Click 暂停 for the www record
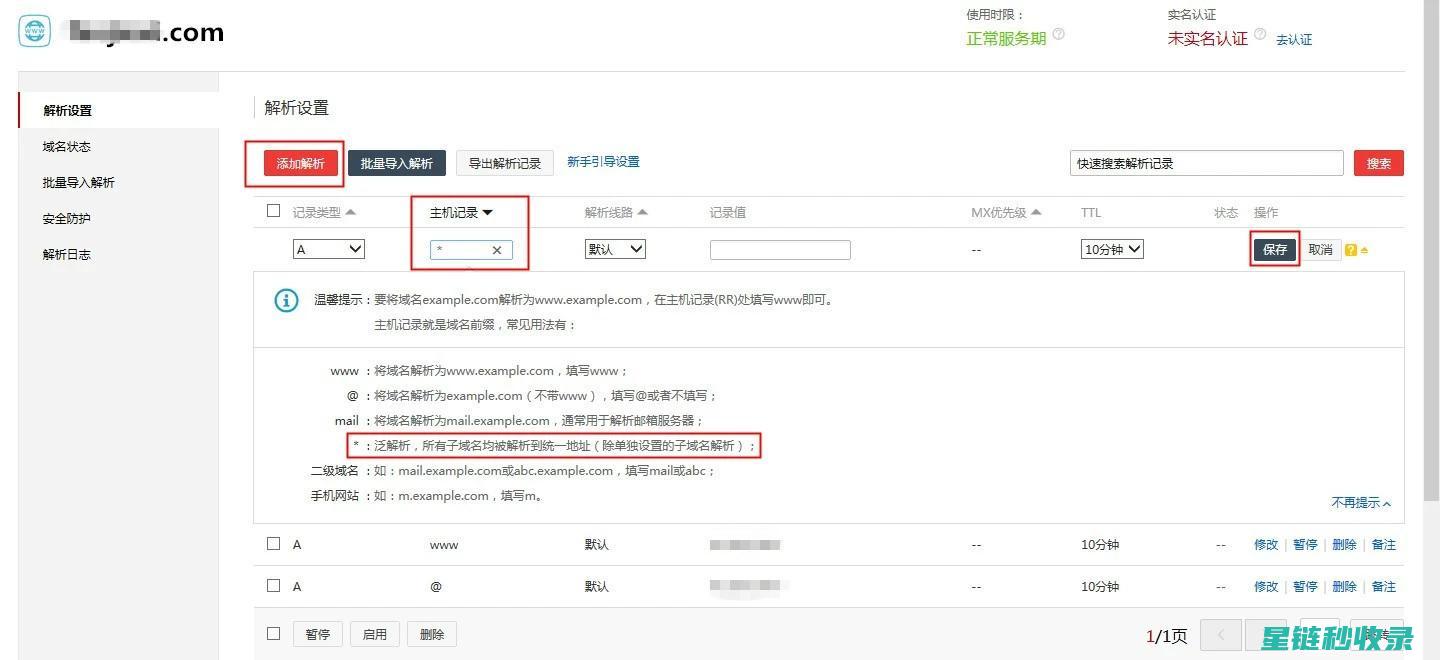Viewport: 1440px width, 660px height. (1305, 545)
